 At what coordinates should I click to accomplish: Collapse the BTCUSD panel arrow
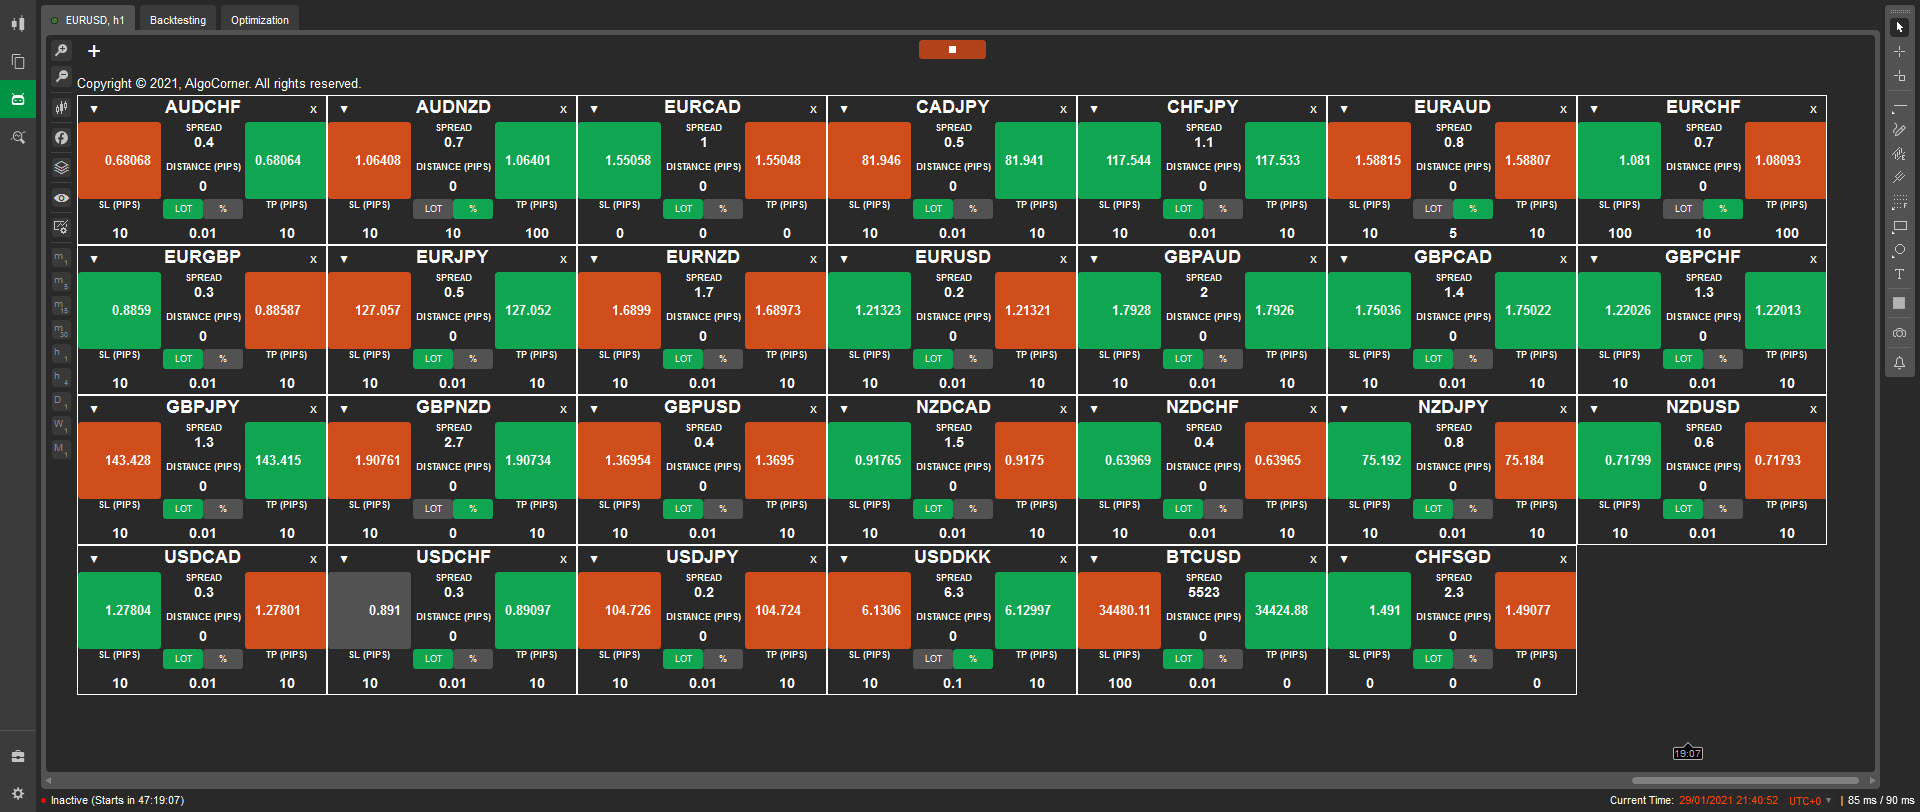coord(1094,559)
